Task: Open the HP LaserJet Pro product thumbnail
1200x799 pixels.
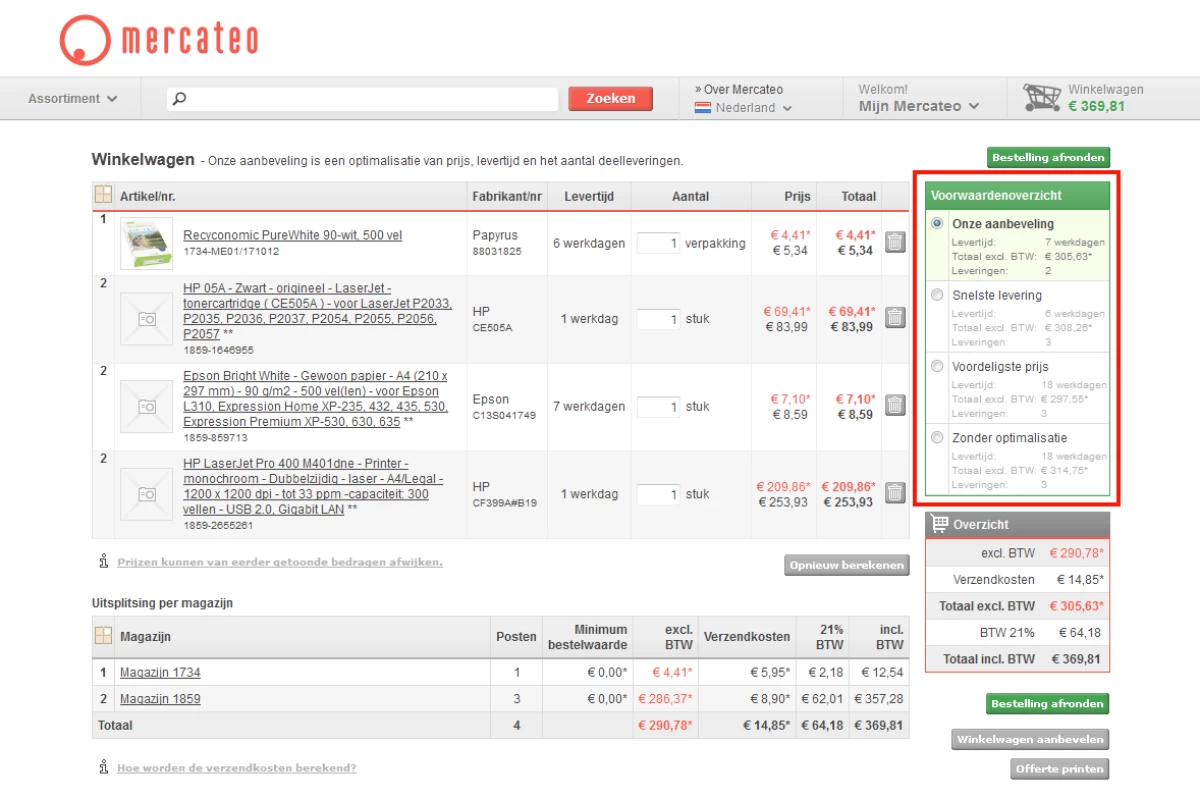Action: (146, 494)
